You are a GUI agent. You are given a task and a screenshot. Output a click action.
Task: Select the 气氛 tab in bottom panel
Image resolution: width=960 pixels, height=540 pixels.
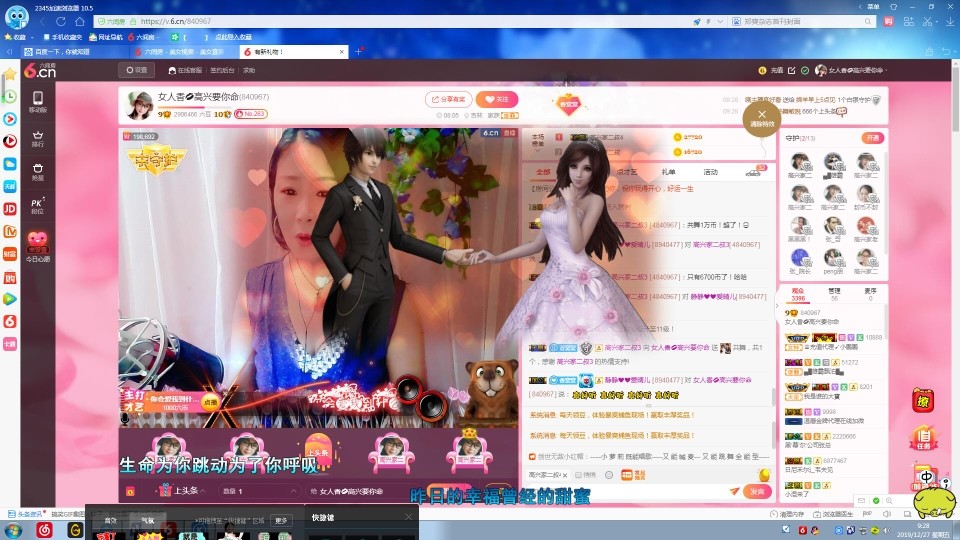click(x=148, y=520)
